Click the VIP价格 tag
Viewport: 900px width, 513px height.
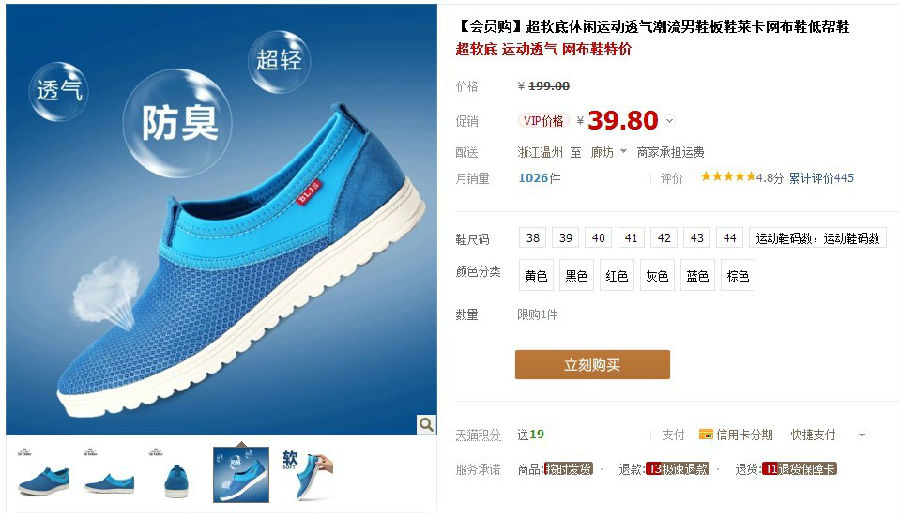(543, 121)
